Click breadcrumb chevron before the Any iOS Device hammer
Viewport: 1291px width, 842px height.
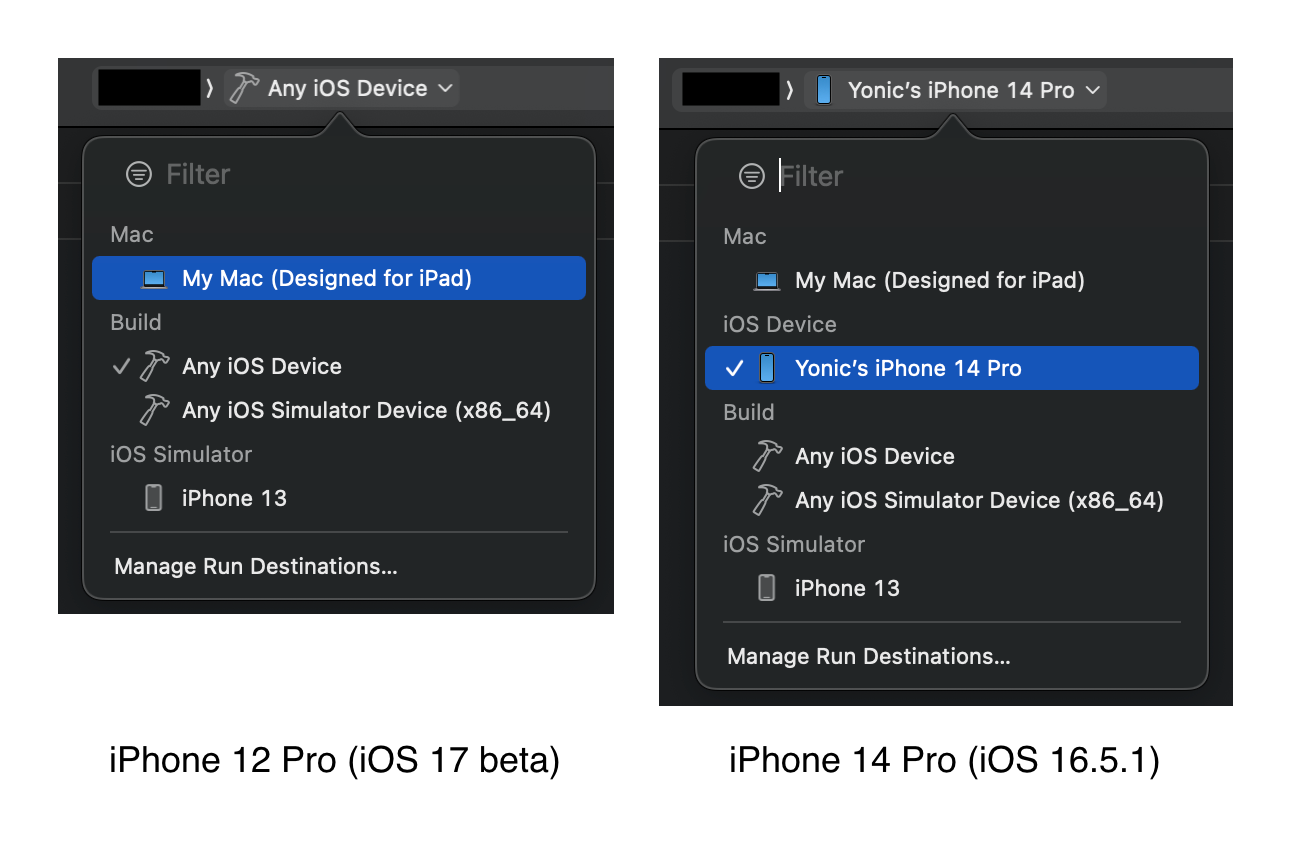click(210, 89)
